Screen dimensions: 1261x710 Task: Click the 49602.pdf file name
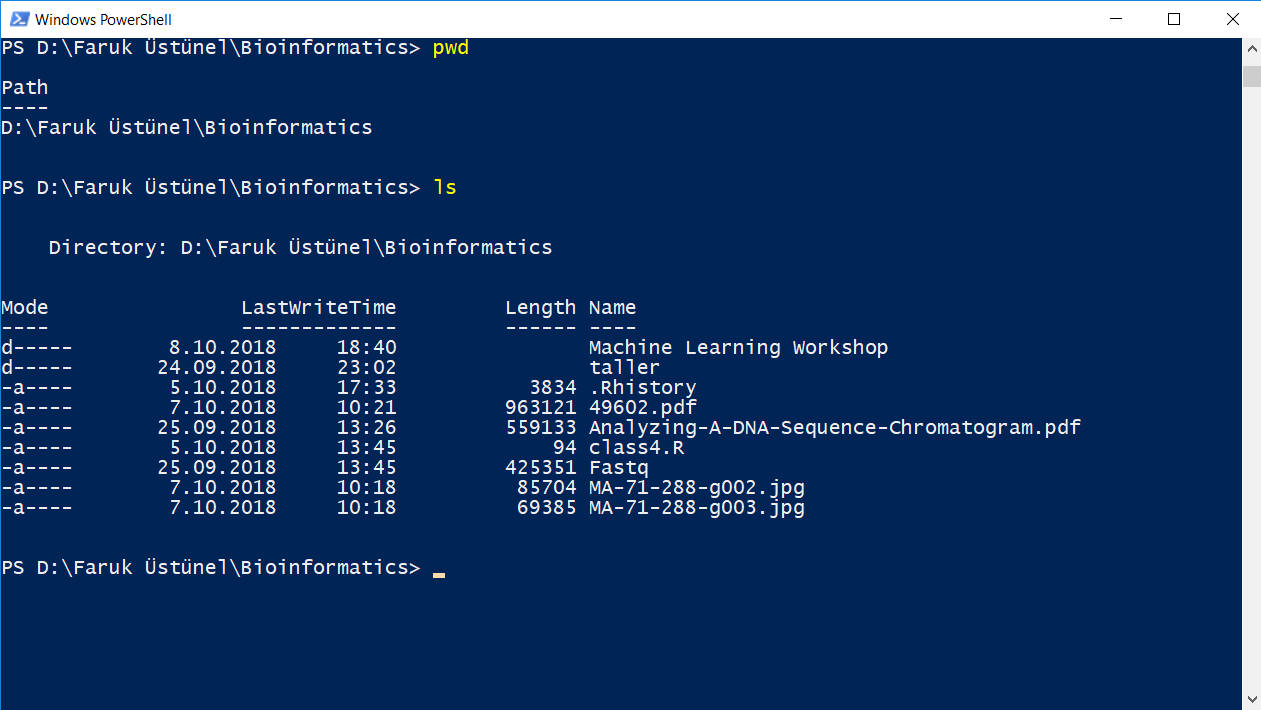tap(642, 408)
